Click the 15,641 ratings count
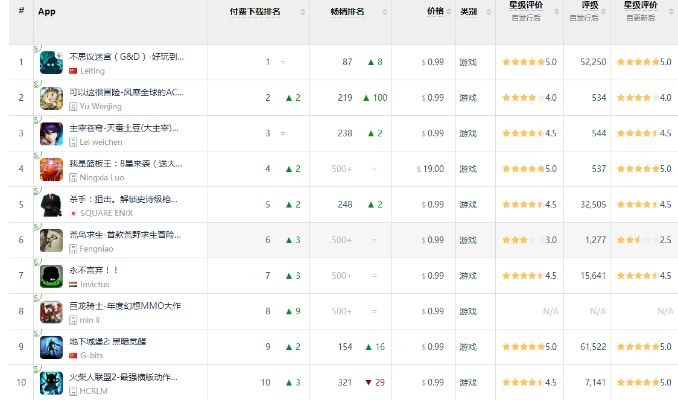The image size is (678, 400). (x=593, y=276)
